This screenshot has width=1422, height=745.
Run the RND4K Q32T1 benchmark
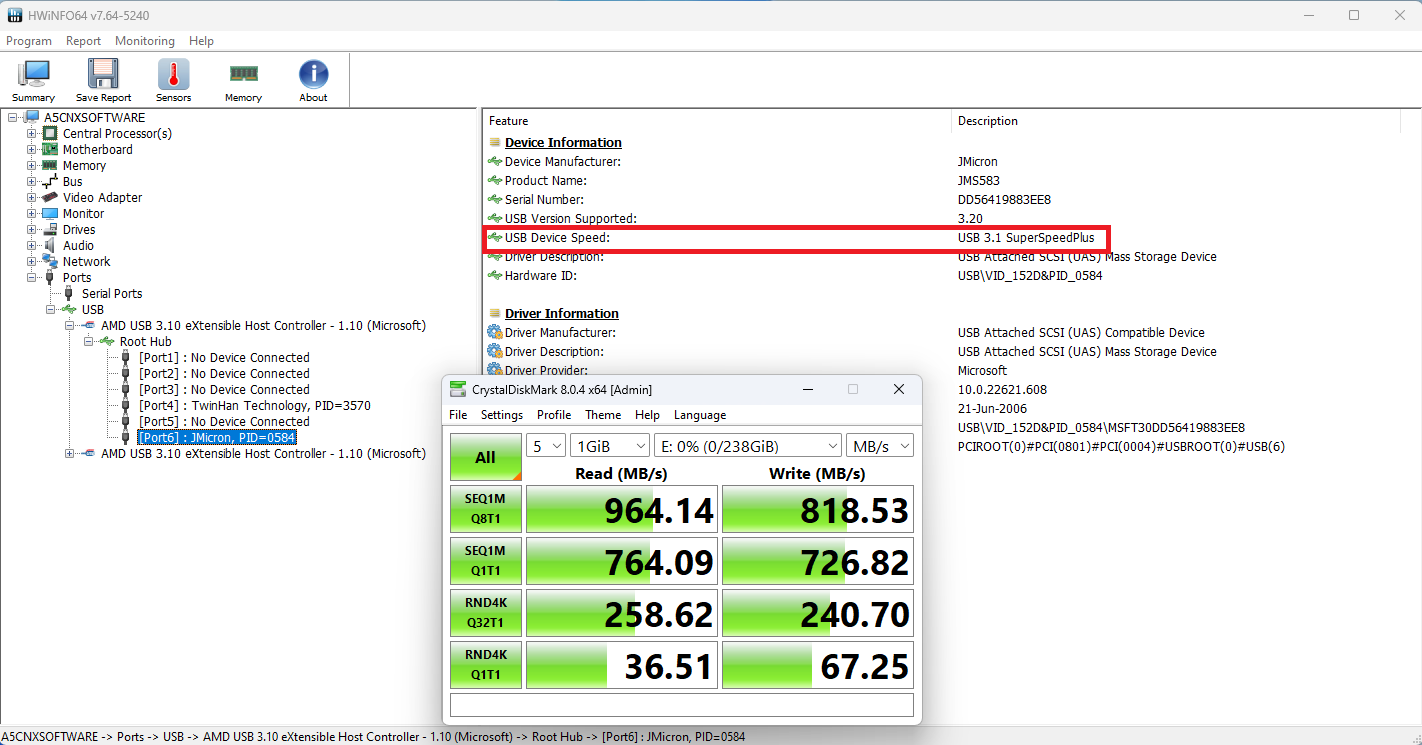click(x=485, y=613)
